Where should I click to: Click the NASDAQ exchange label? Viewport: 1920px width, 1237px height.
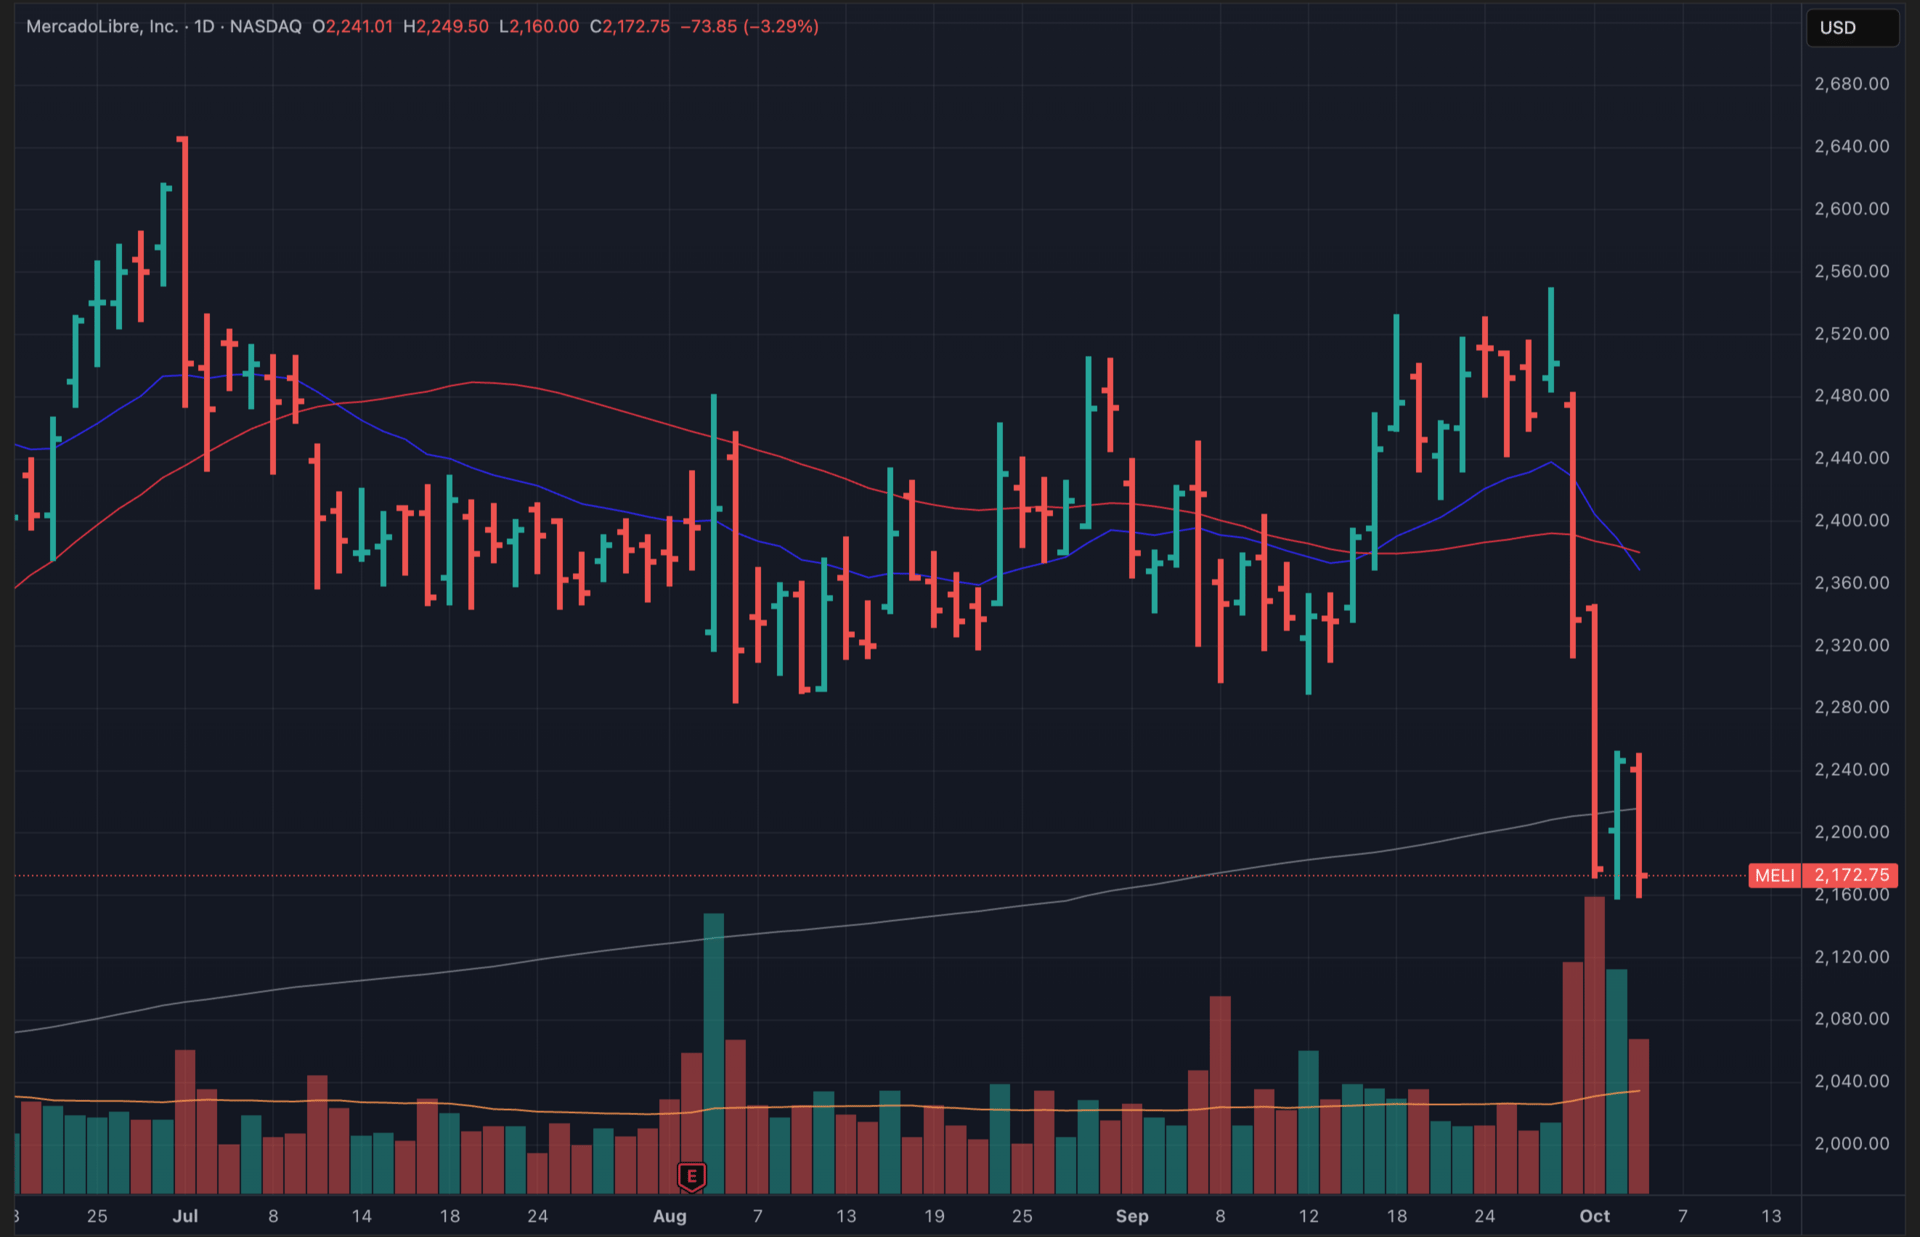pos(265,26)
